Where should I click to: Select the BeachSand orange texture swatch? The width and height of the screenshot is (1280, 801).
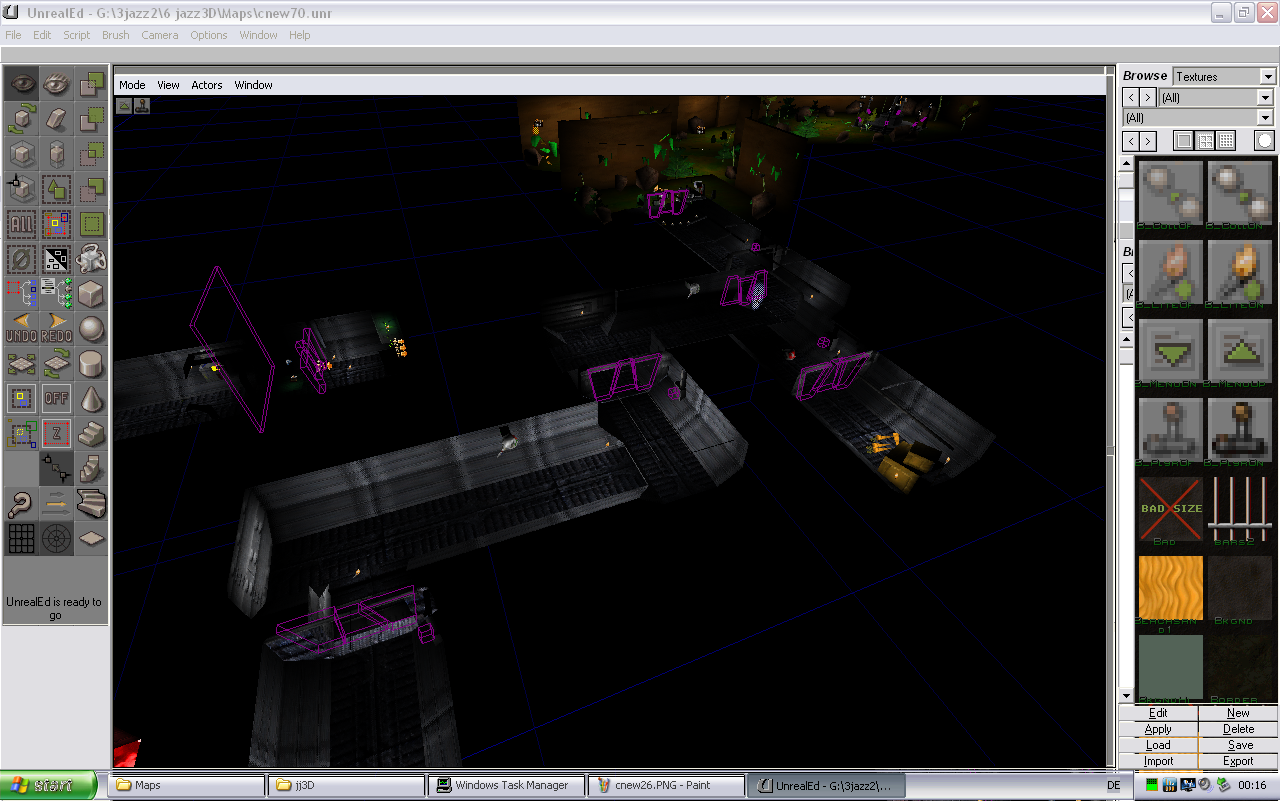(x=1171, y=588)
